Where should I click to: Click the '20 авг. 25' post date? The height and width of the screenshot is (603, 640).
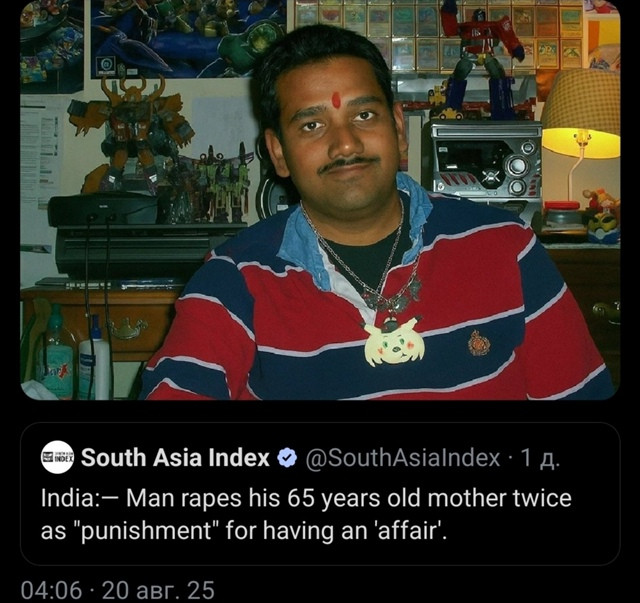(x=158, y=590)
